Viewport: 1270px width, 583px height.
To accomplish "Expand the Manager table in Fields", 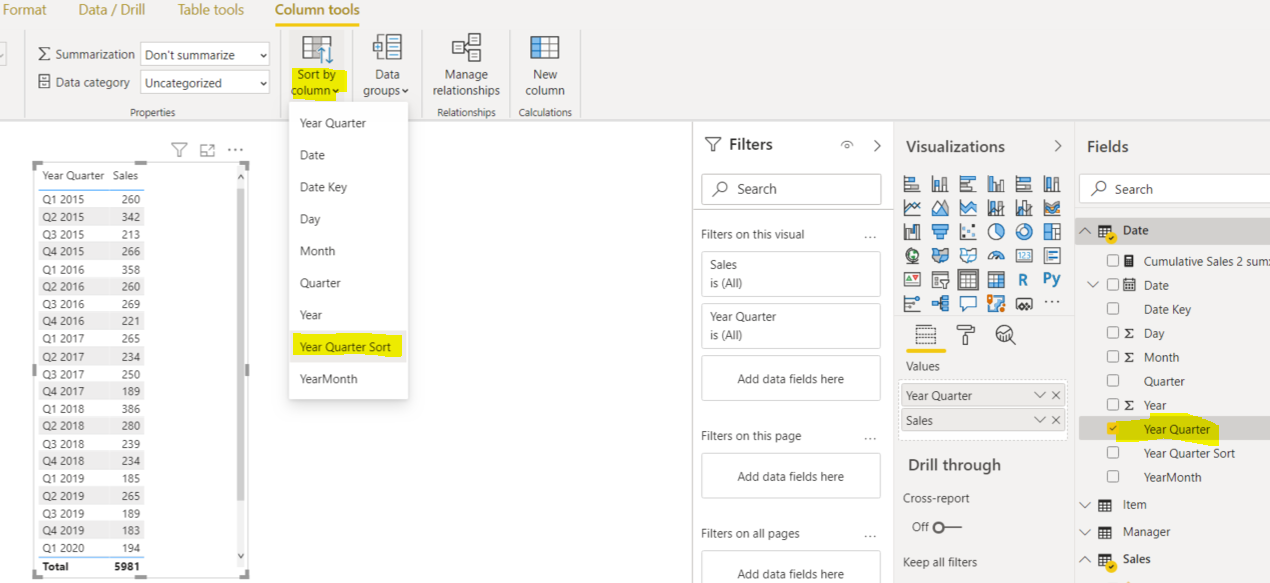I will tap(1086, 532).
